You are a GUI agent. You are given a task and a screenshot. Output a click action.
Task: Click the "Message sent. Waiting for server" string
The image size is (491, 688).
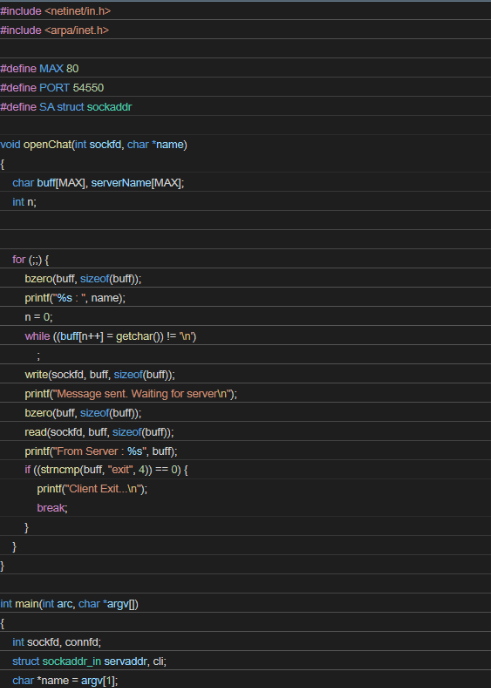(x=142, y=394)
